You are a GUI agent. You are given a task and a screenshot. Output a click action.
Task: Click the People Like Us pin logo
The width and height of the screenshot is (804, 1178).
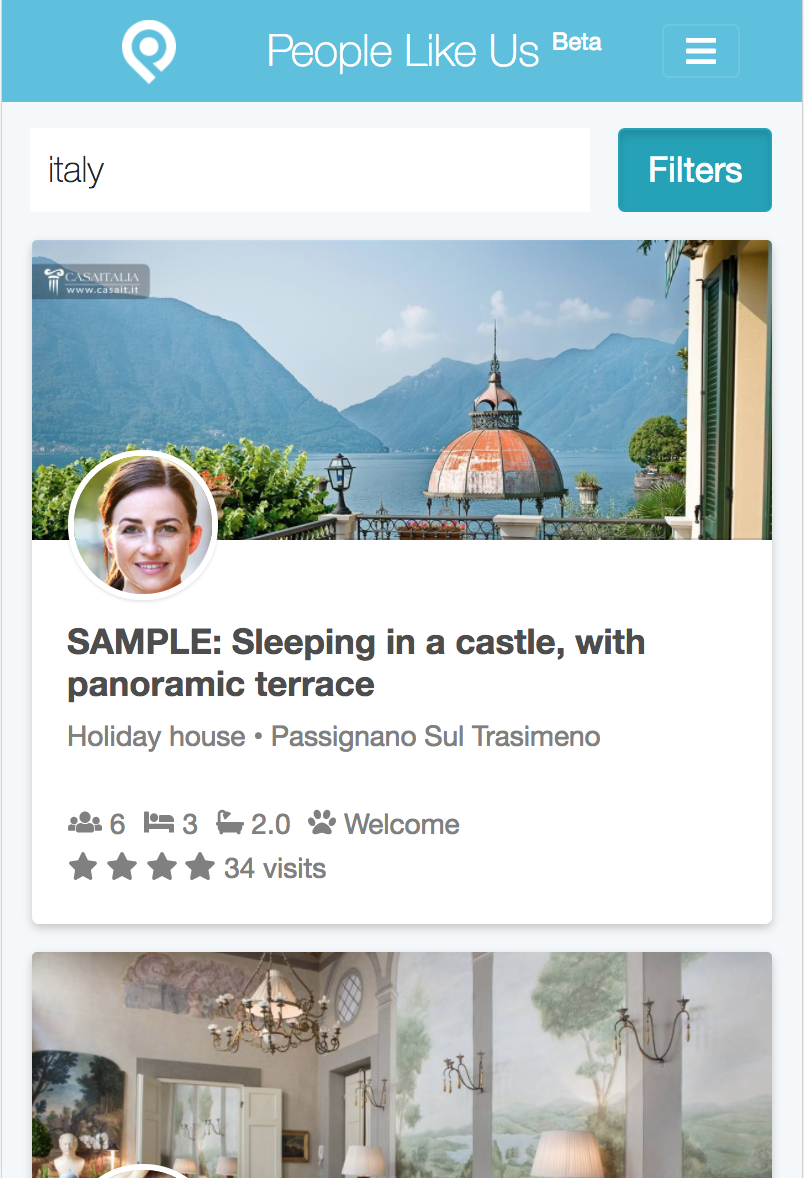pyautogui.click(x=149, y=51)
